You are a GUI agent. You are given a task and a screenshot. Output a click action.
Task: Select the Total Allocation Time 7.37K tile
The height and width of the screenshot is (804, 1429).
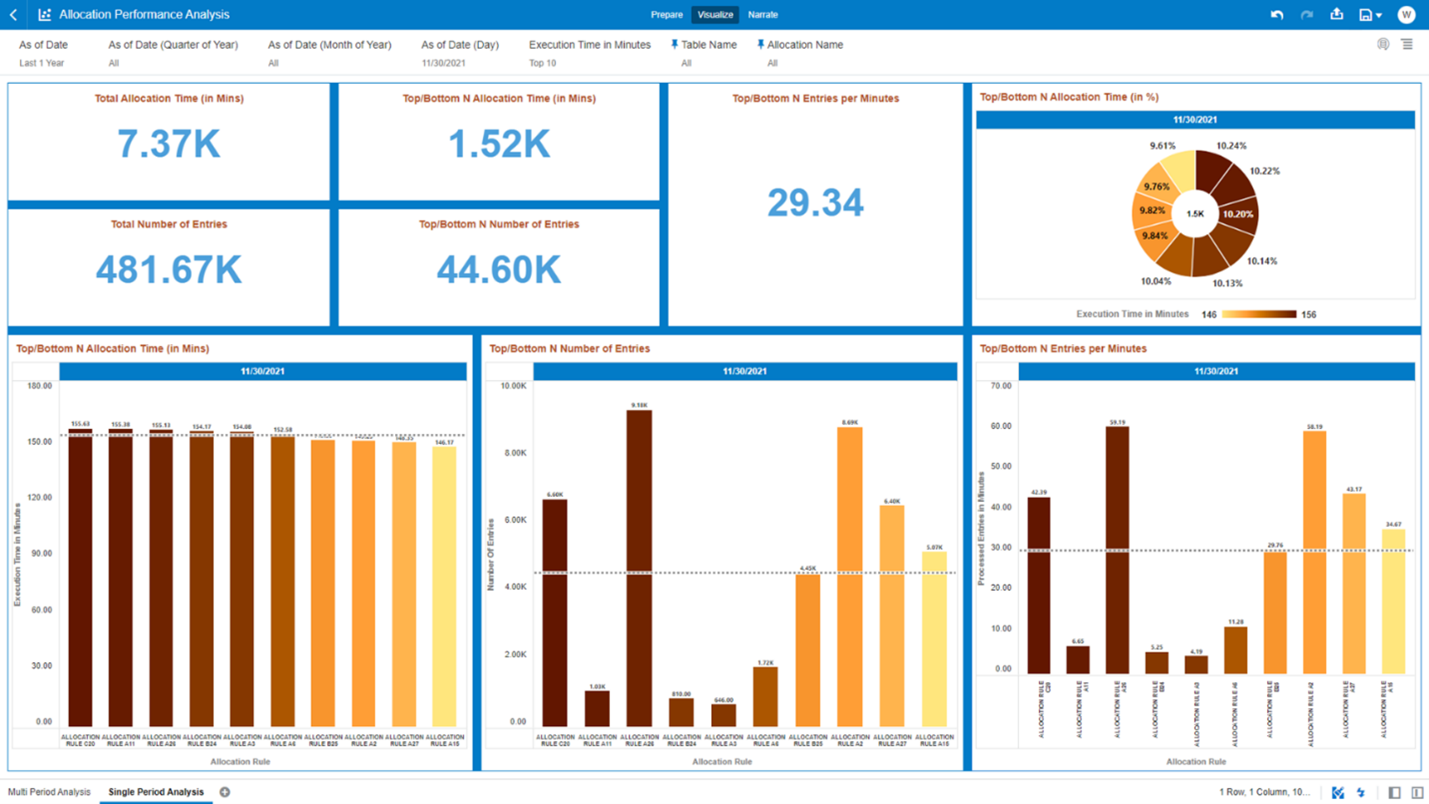169,142
